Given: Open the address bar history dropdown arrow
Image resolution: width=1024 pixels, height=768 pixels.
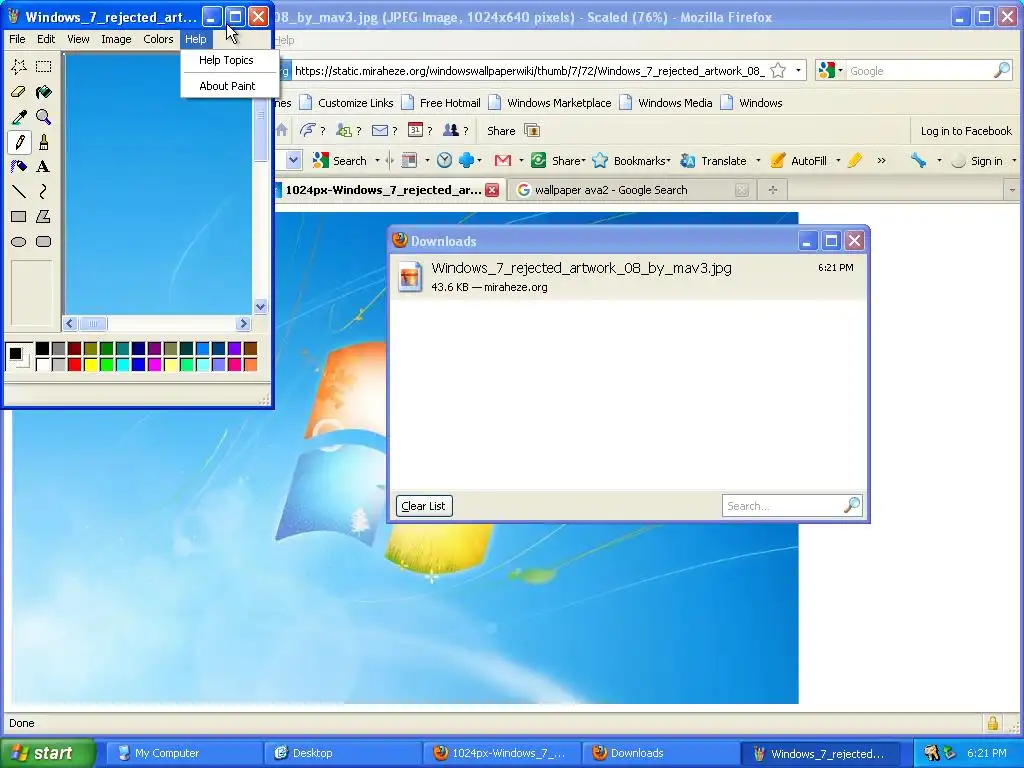Looking at the screenshot, I should 798,71.
